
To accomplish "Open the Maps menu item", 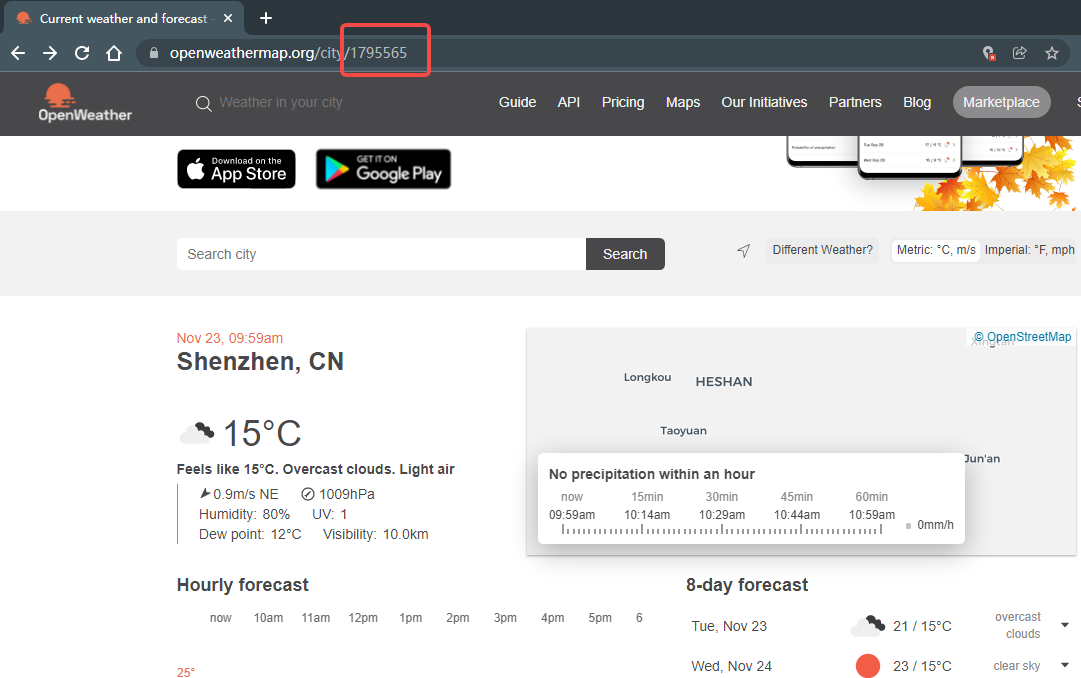I will tap(683, 102).
